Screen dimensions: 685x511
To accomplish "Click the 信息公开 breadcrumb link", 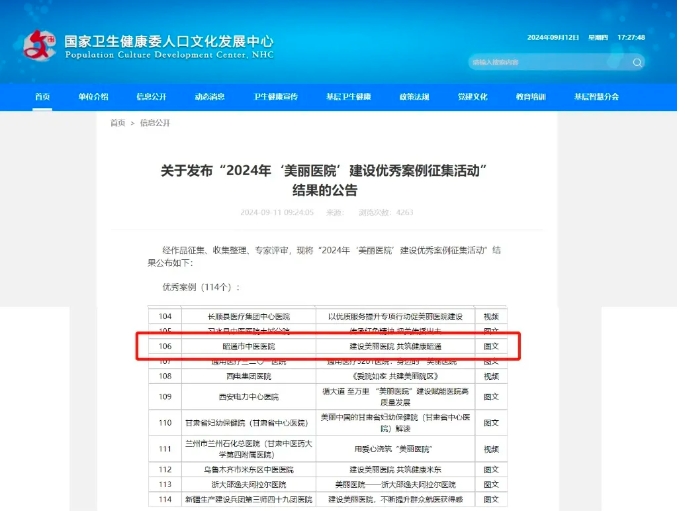I will [x=155, y=123].
